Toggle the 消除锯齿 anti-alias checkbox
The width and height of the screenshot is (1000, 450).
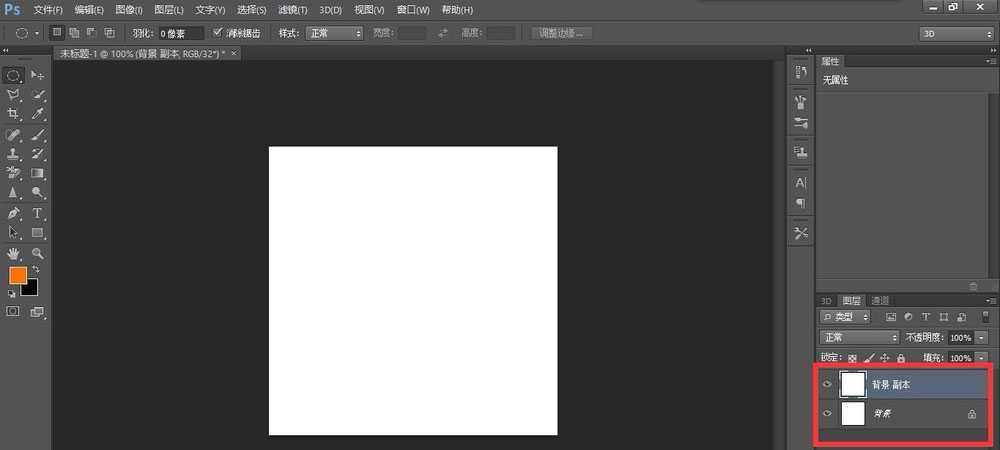pos(219,33)
